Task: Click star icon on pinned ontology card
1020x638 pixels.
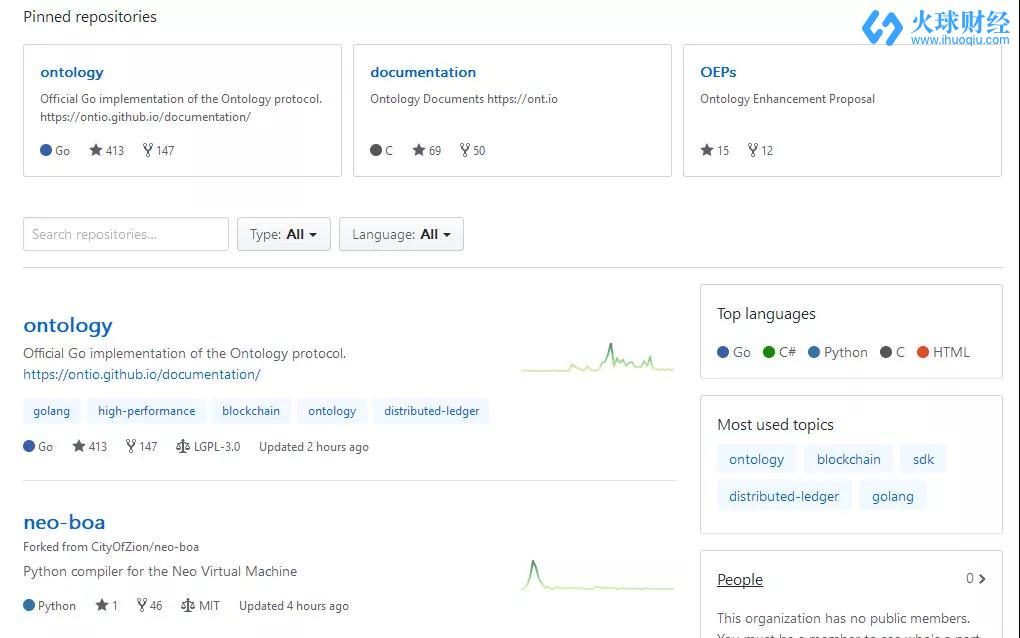Action: click(96, 150)
